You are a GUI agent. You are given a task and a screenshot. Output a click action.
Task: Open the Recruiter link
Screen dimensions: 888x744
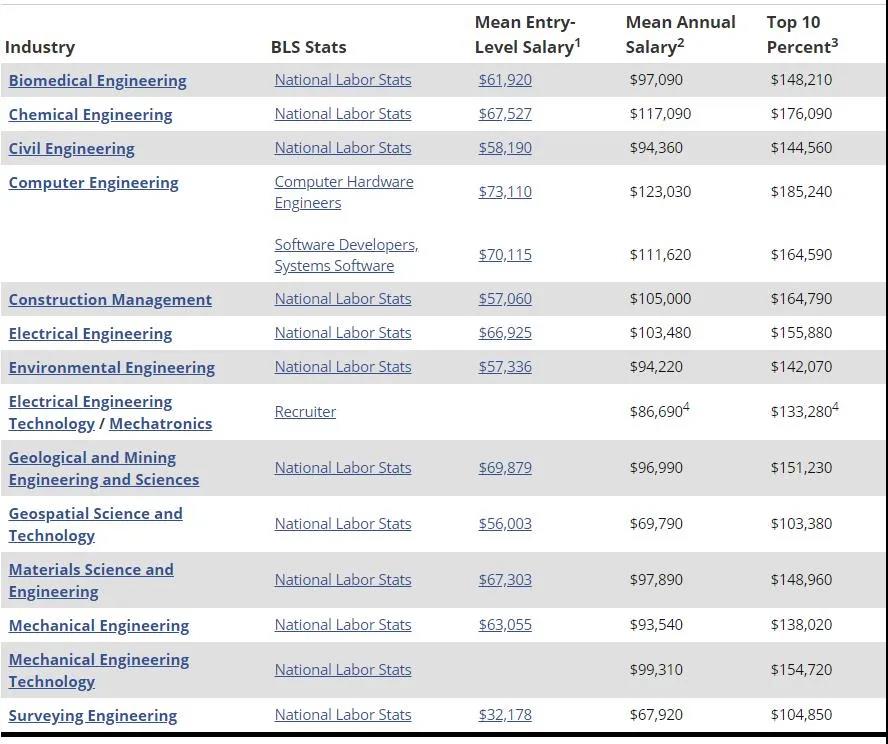[305, 412]
